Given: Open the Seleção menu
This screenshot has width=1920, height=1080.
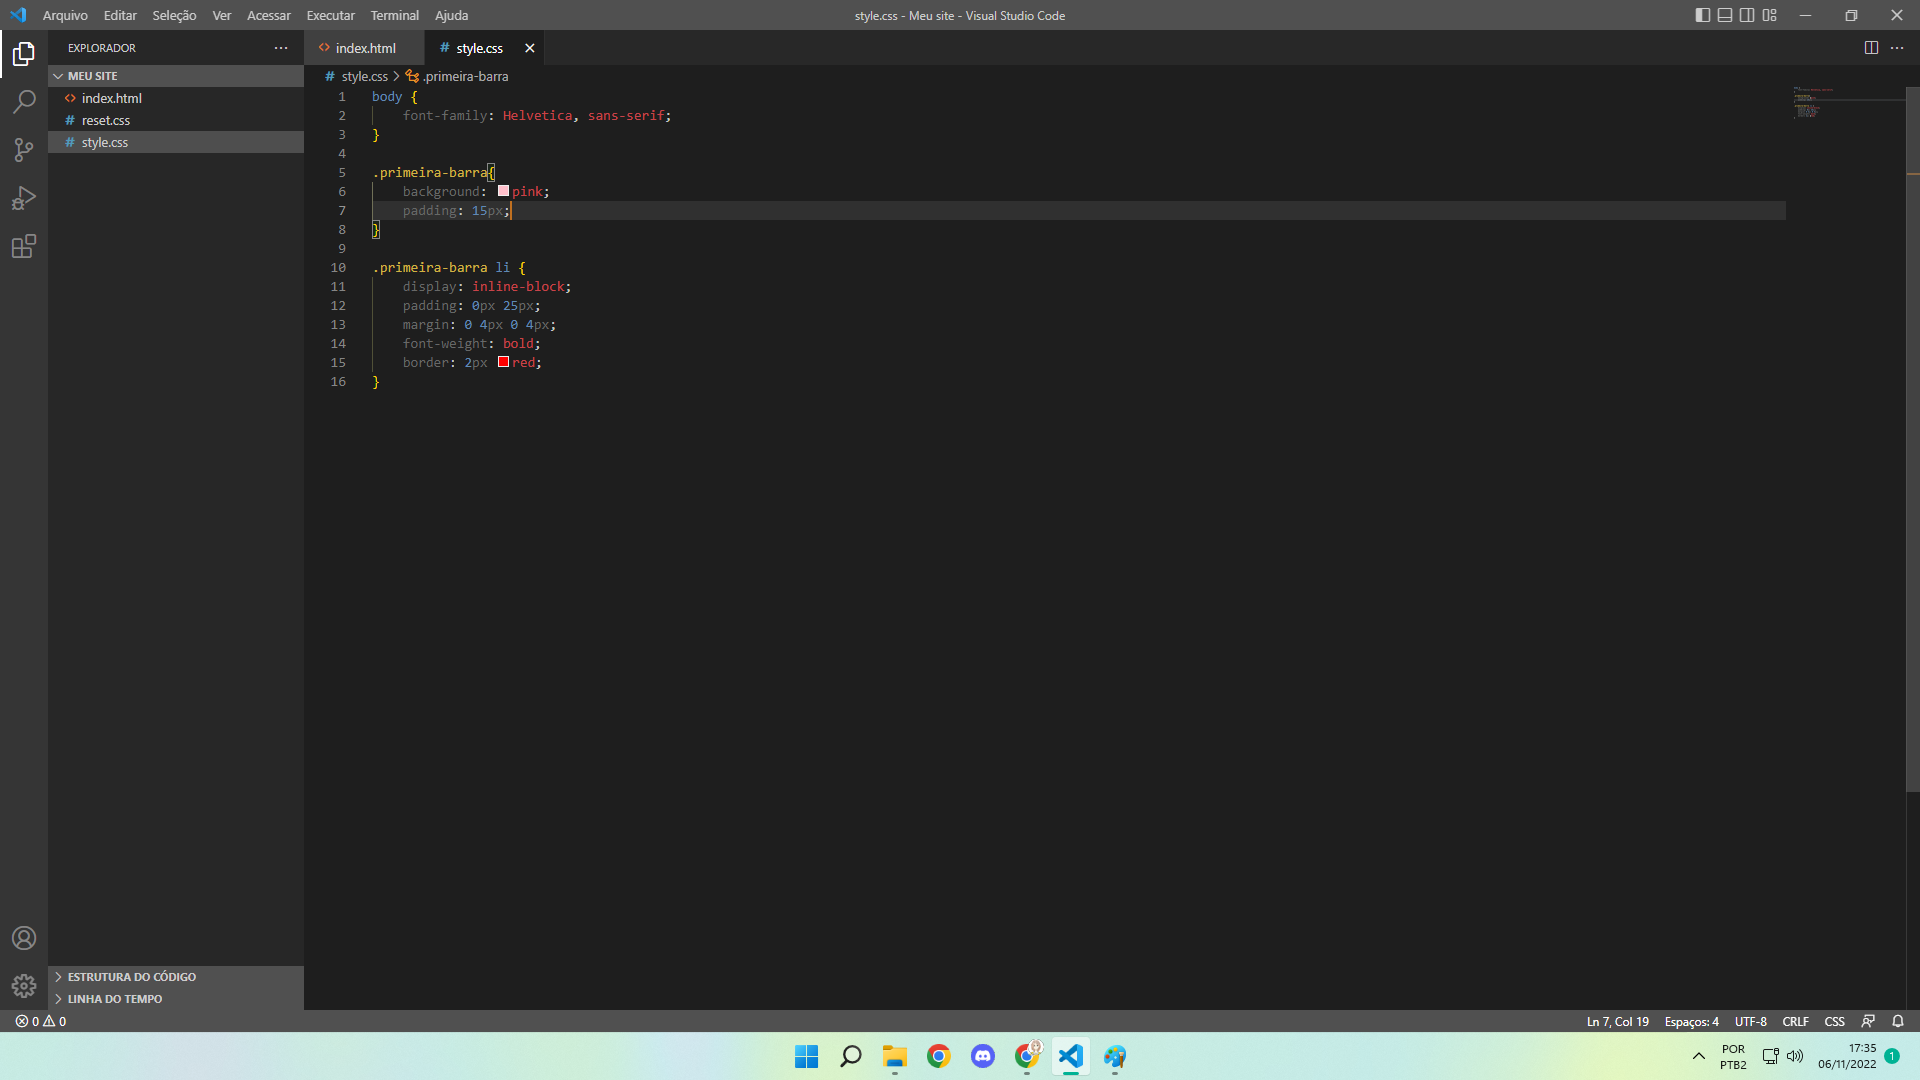Looking at the screenshot, I should [174, 15].
